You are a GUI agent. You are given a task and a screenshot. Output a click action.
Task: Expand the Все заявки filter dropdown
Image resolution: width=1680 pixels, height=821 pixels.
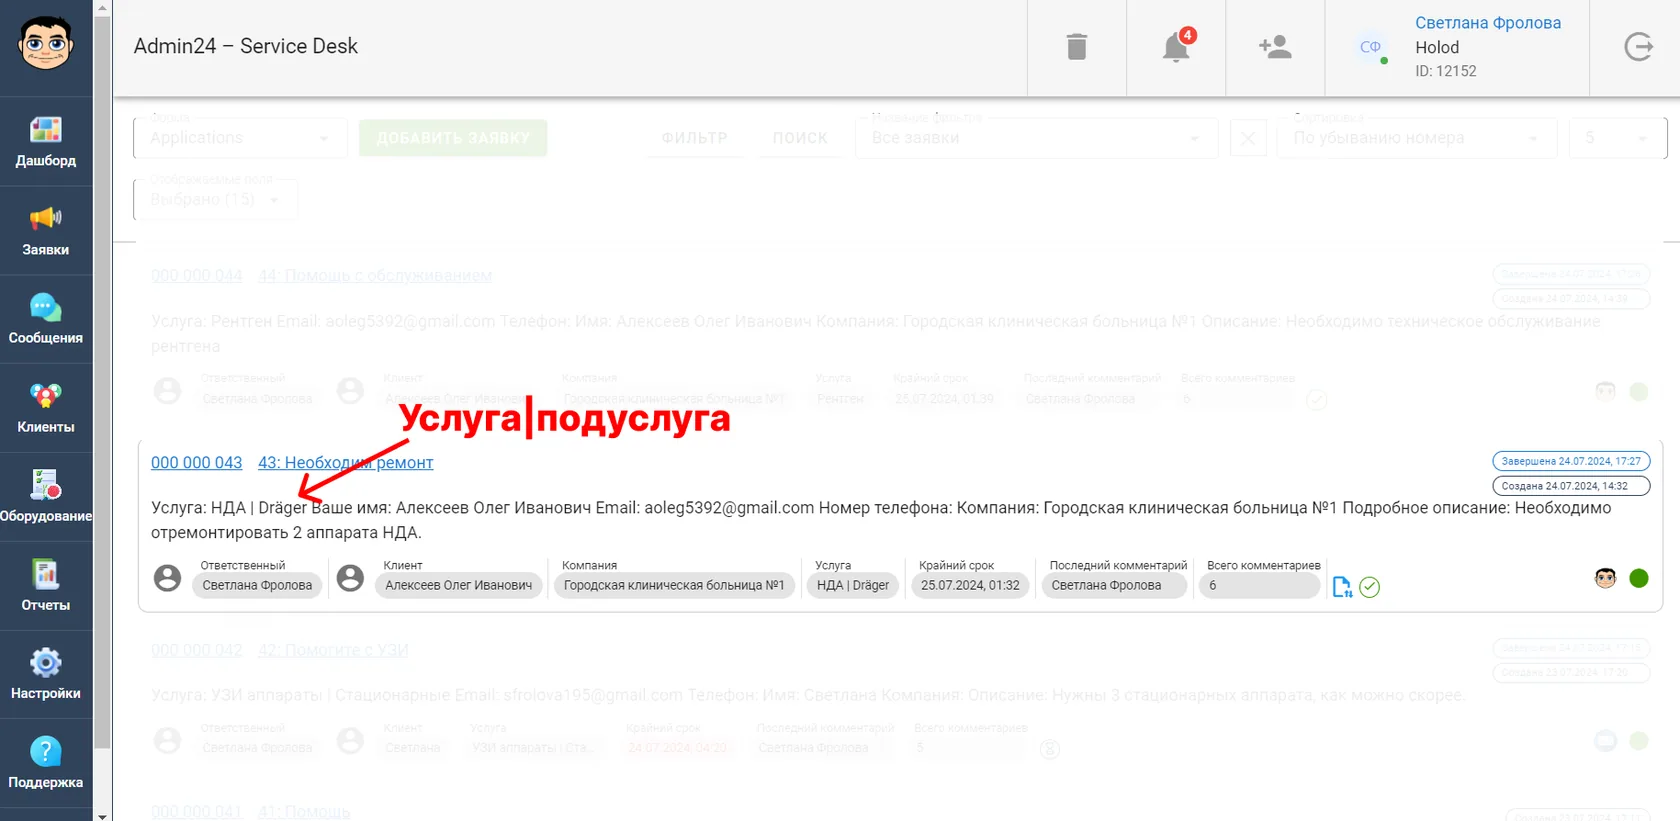point(1036,138)
